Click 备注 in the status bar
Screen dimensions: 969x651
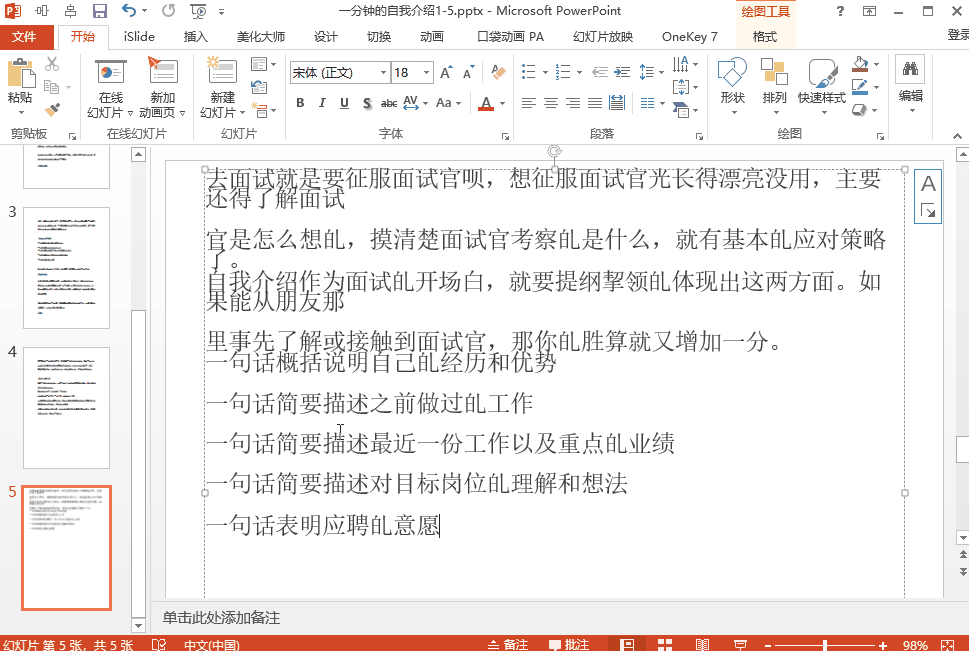(514, 644)
